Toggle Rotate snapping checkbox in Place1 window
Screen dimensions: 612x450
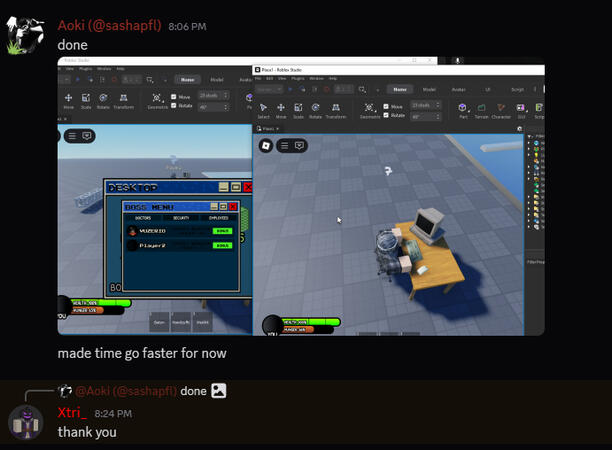tap(386, 115)
